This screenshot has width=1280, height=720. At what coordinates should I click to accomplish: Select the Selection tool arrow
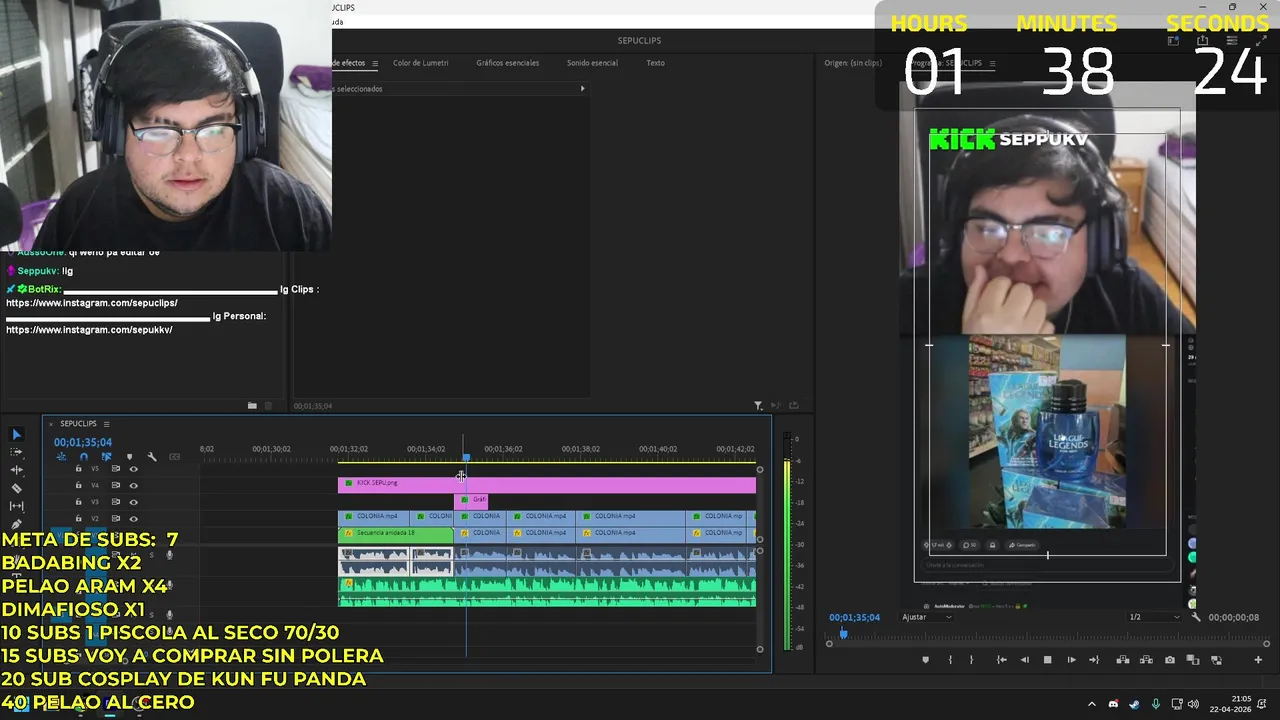click(x=16, y=434)
